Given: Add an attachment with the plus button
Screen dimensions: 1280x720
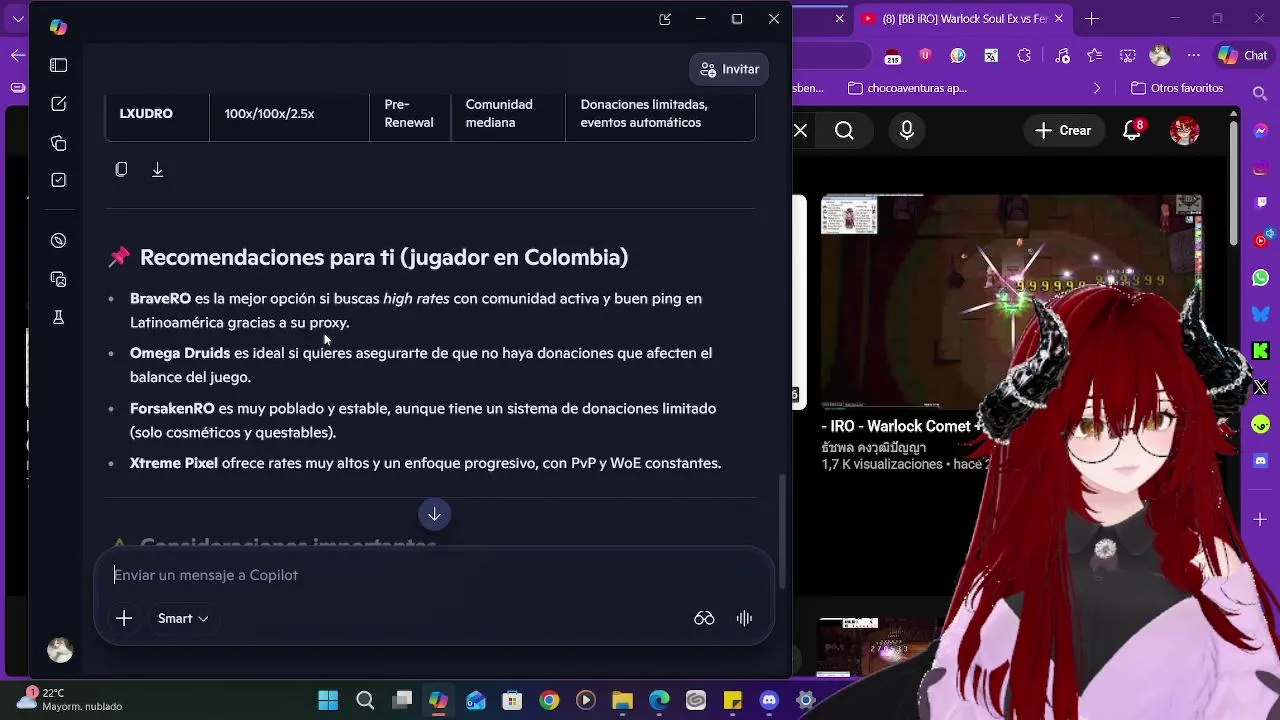Looking at the screenshot, I should point(124,618).
